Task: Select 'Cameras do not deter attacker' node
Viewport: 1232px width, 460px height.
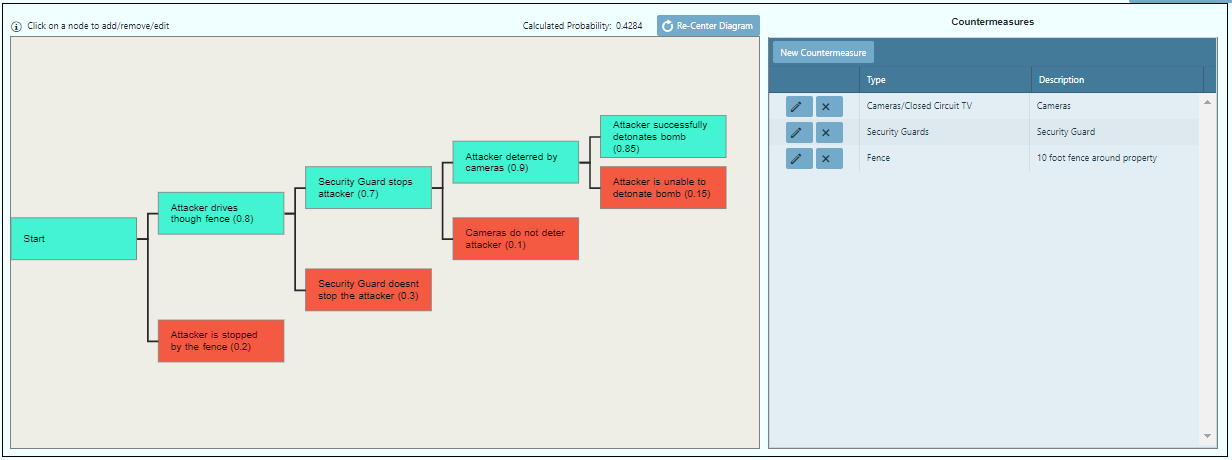Action: [516, 239]
